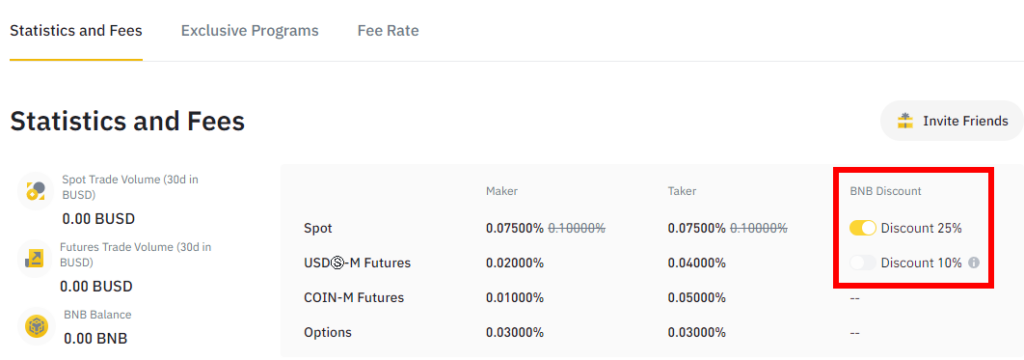The image size is (1024, 360).
Task: Click the gift icon on Invite Friends
Action: (x=905, y=121)
